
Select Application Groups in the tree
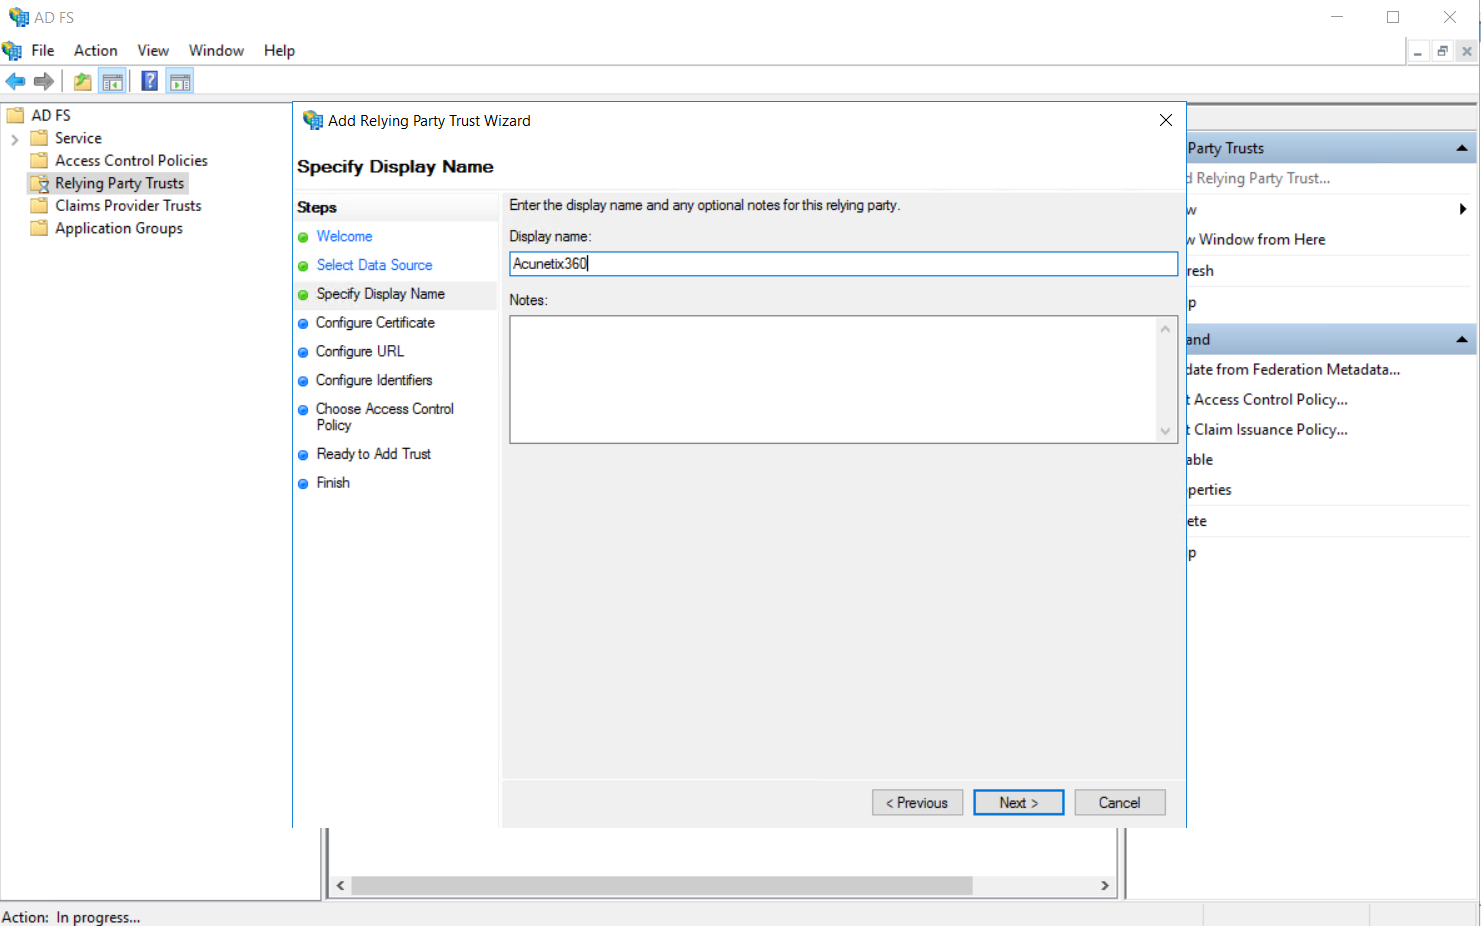tap(119, 228)
